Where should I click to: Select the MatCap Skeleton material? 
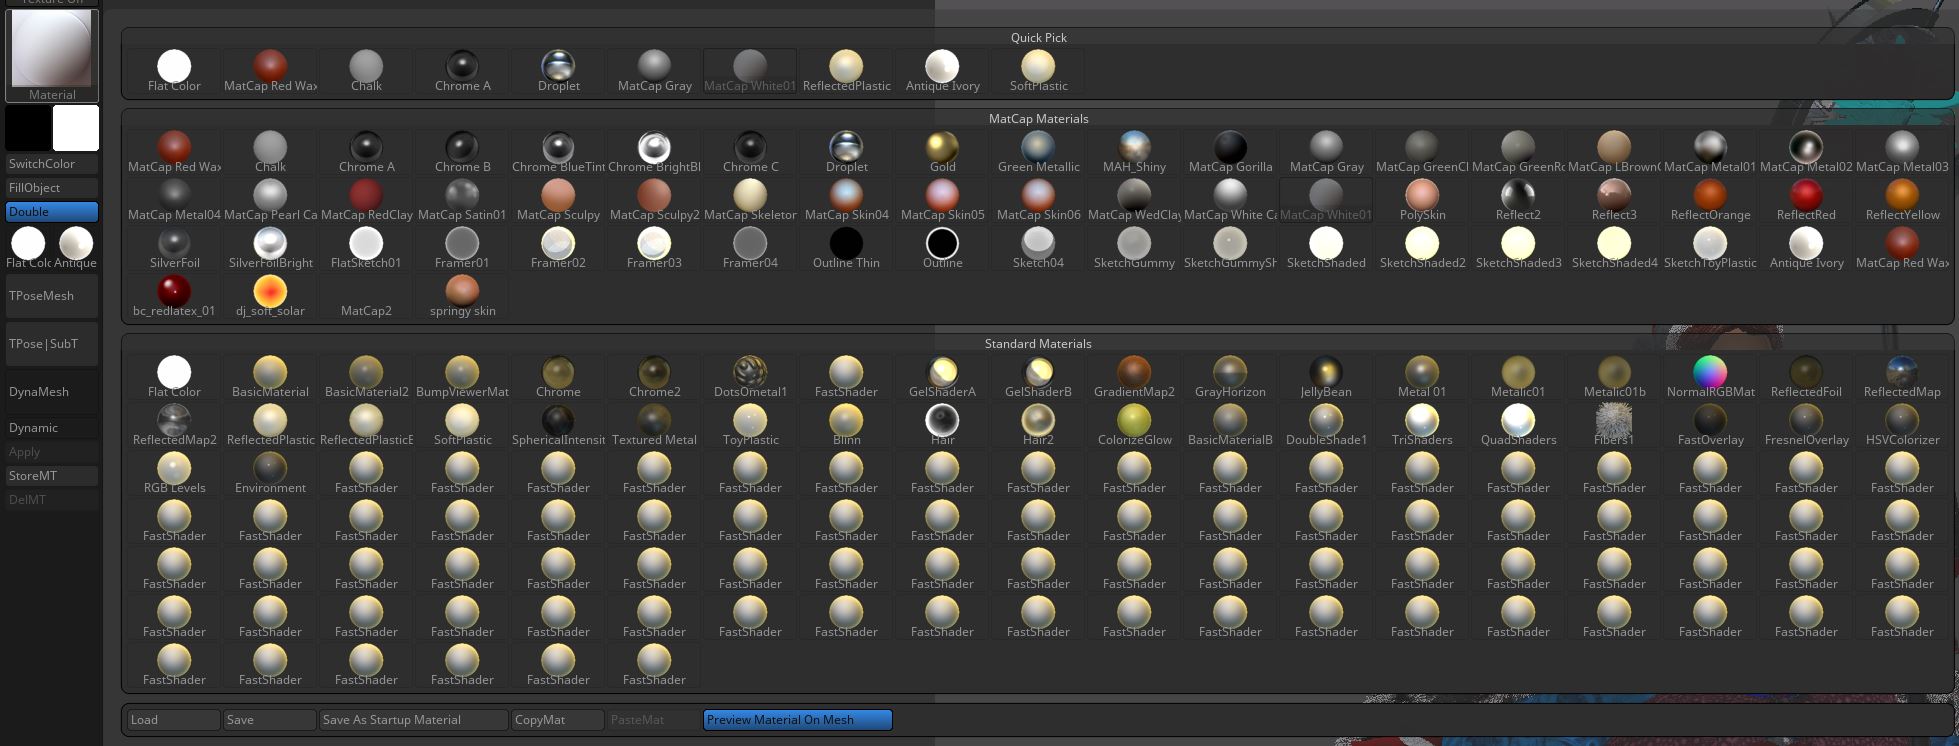(750, 200)
